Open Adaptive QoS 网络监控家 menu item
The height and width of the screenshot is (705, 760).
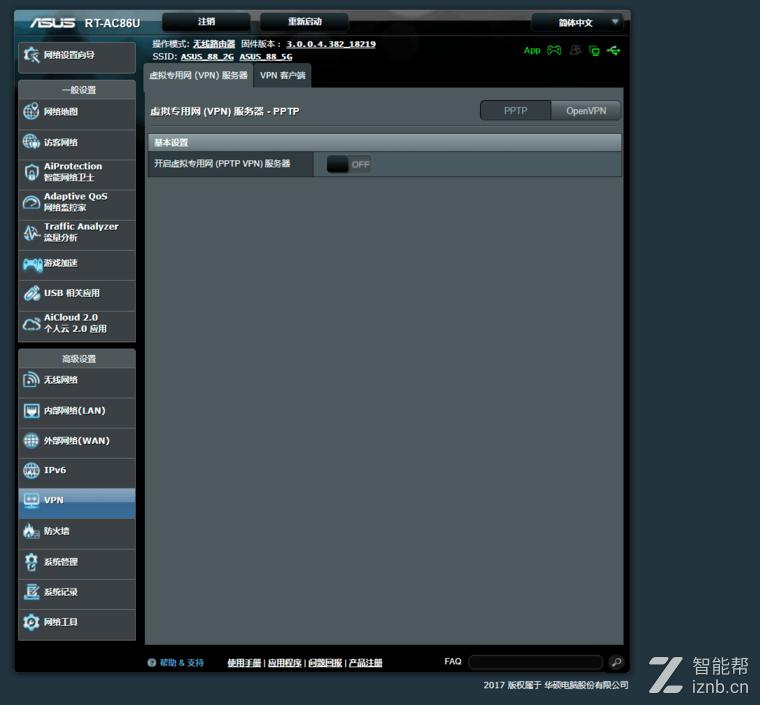pos(77,203)
